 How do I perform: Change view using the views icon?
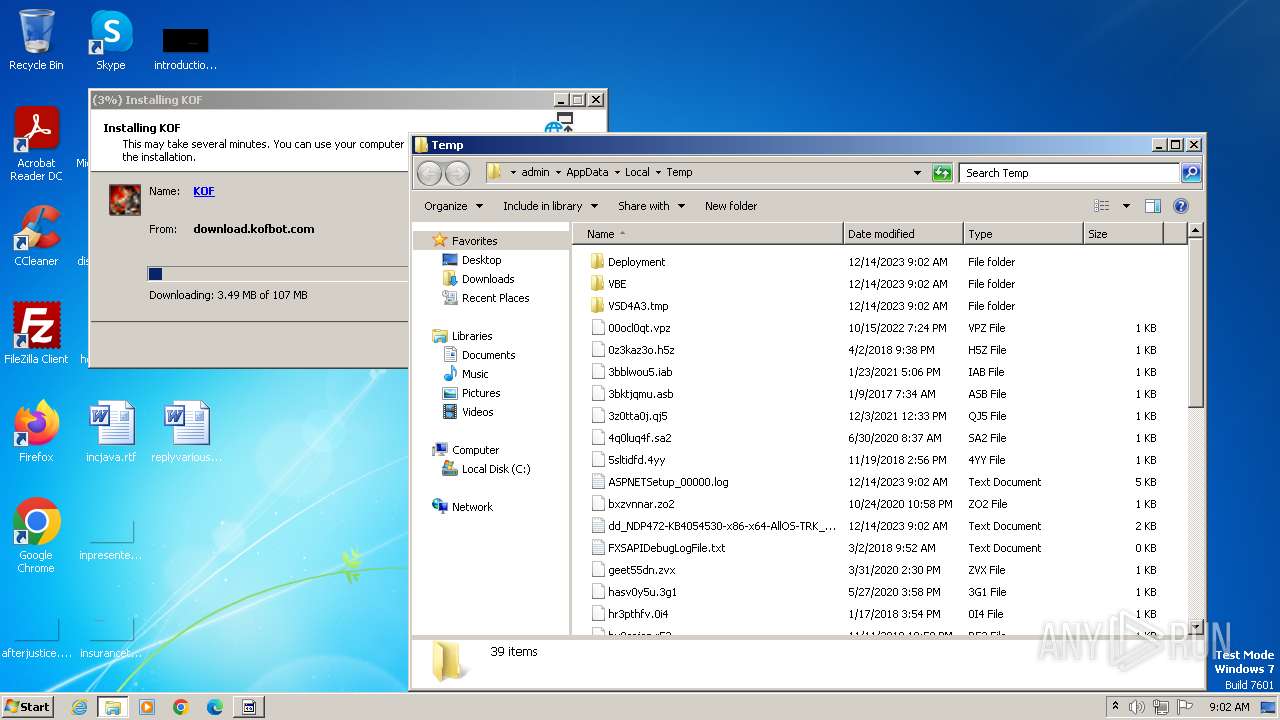click(1102, 206)
